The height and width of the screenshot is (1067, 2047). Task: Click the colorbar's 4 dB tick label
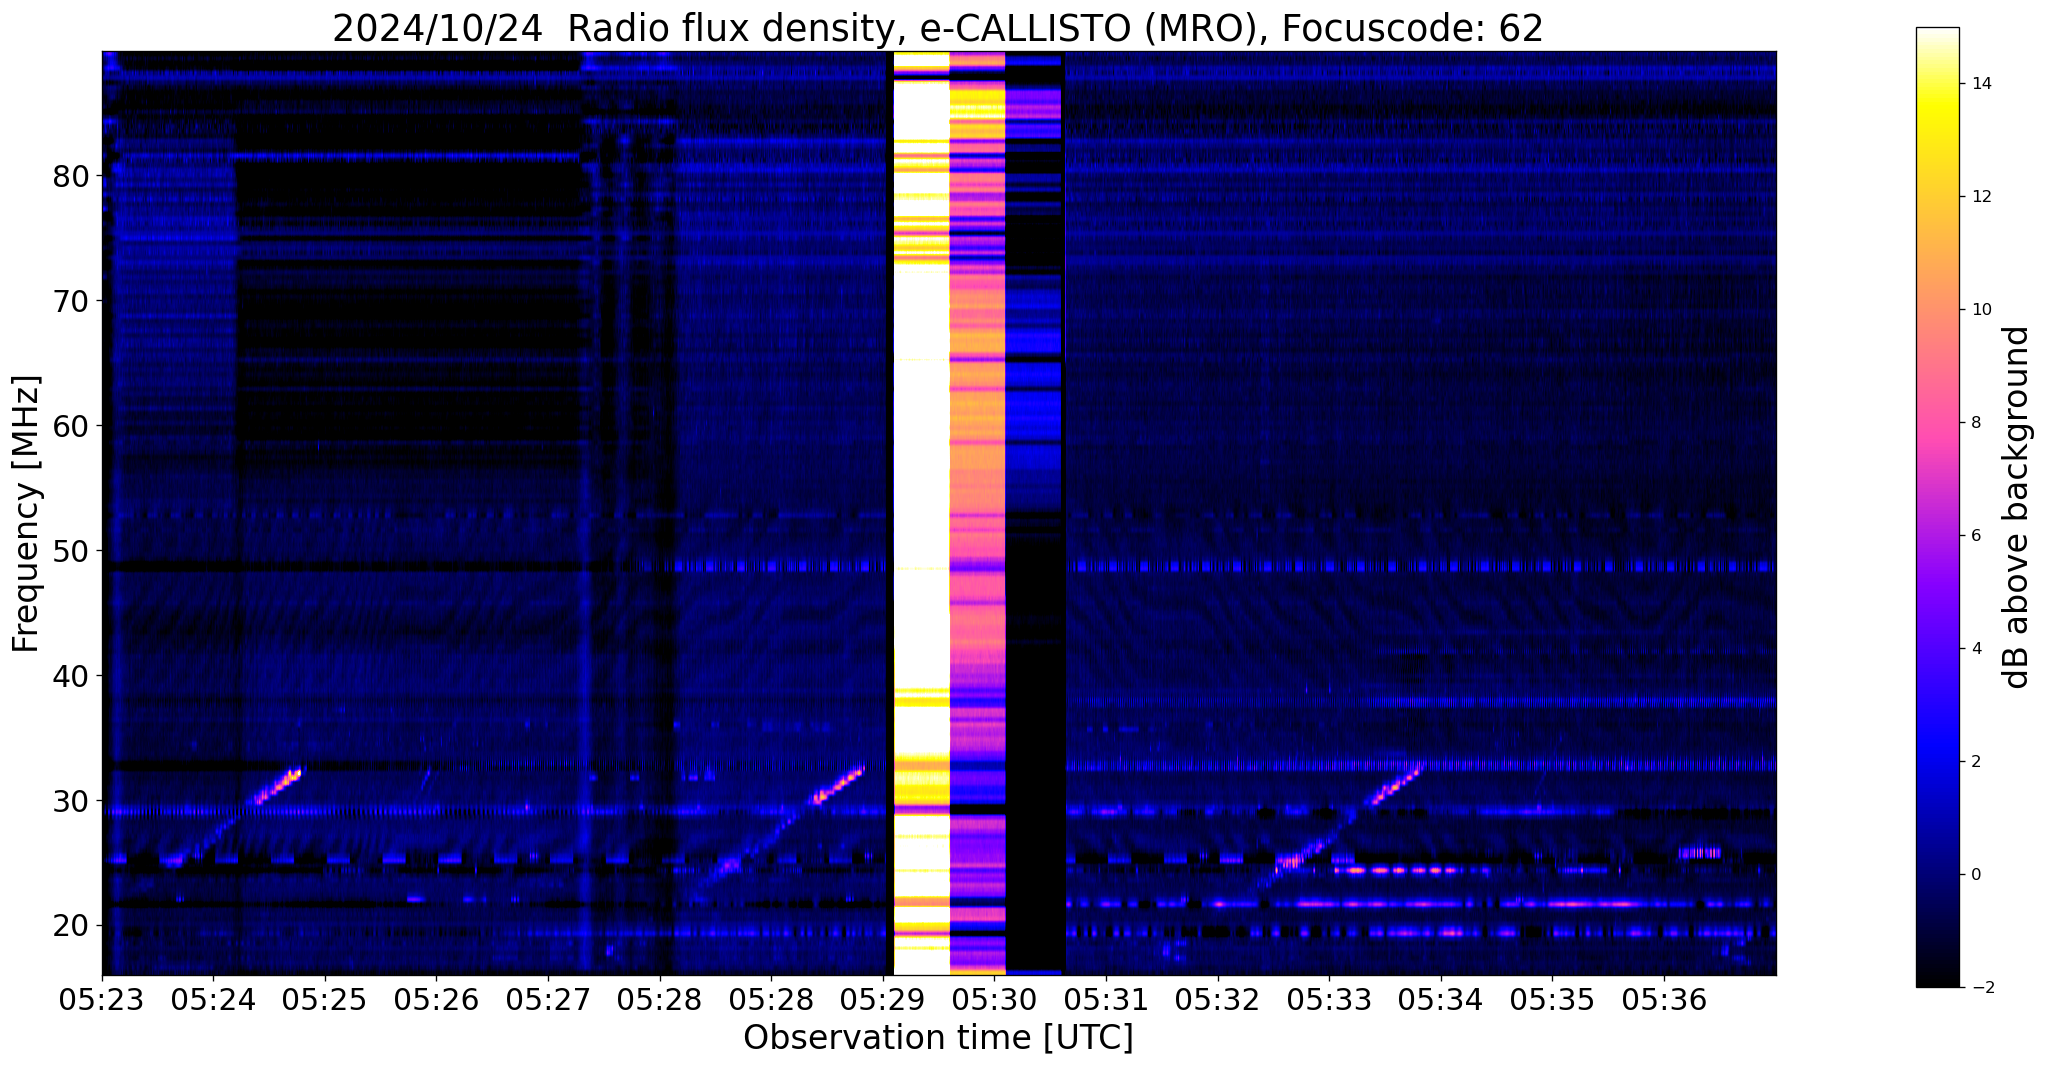click(x=1975, y=649)
